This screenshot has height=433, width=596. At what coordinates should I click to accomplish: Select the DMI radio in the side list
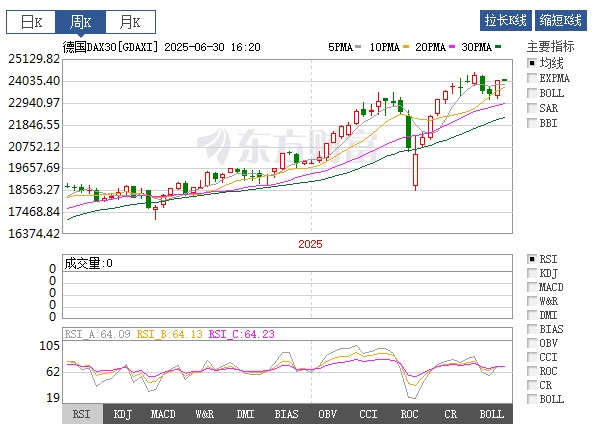532,315
